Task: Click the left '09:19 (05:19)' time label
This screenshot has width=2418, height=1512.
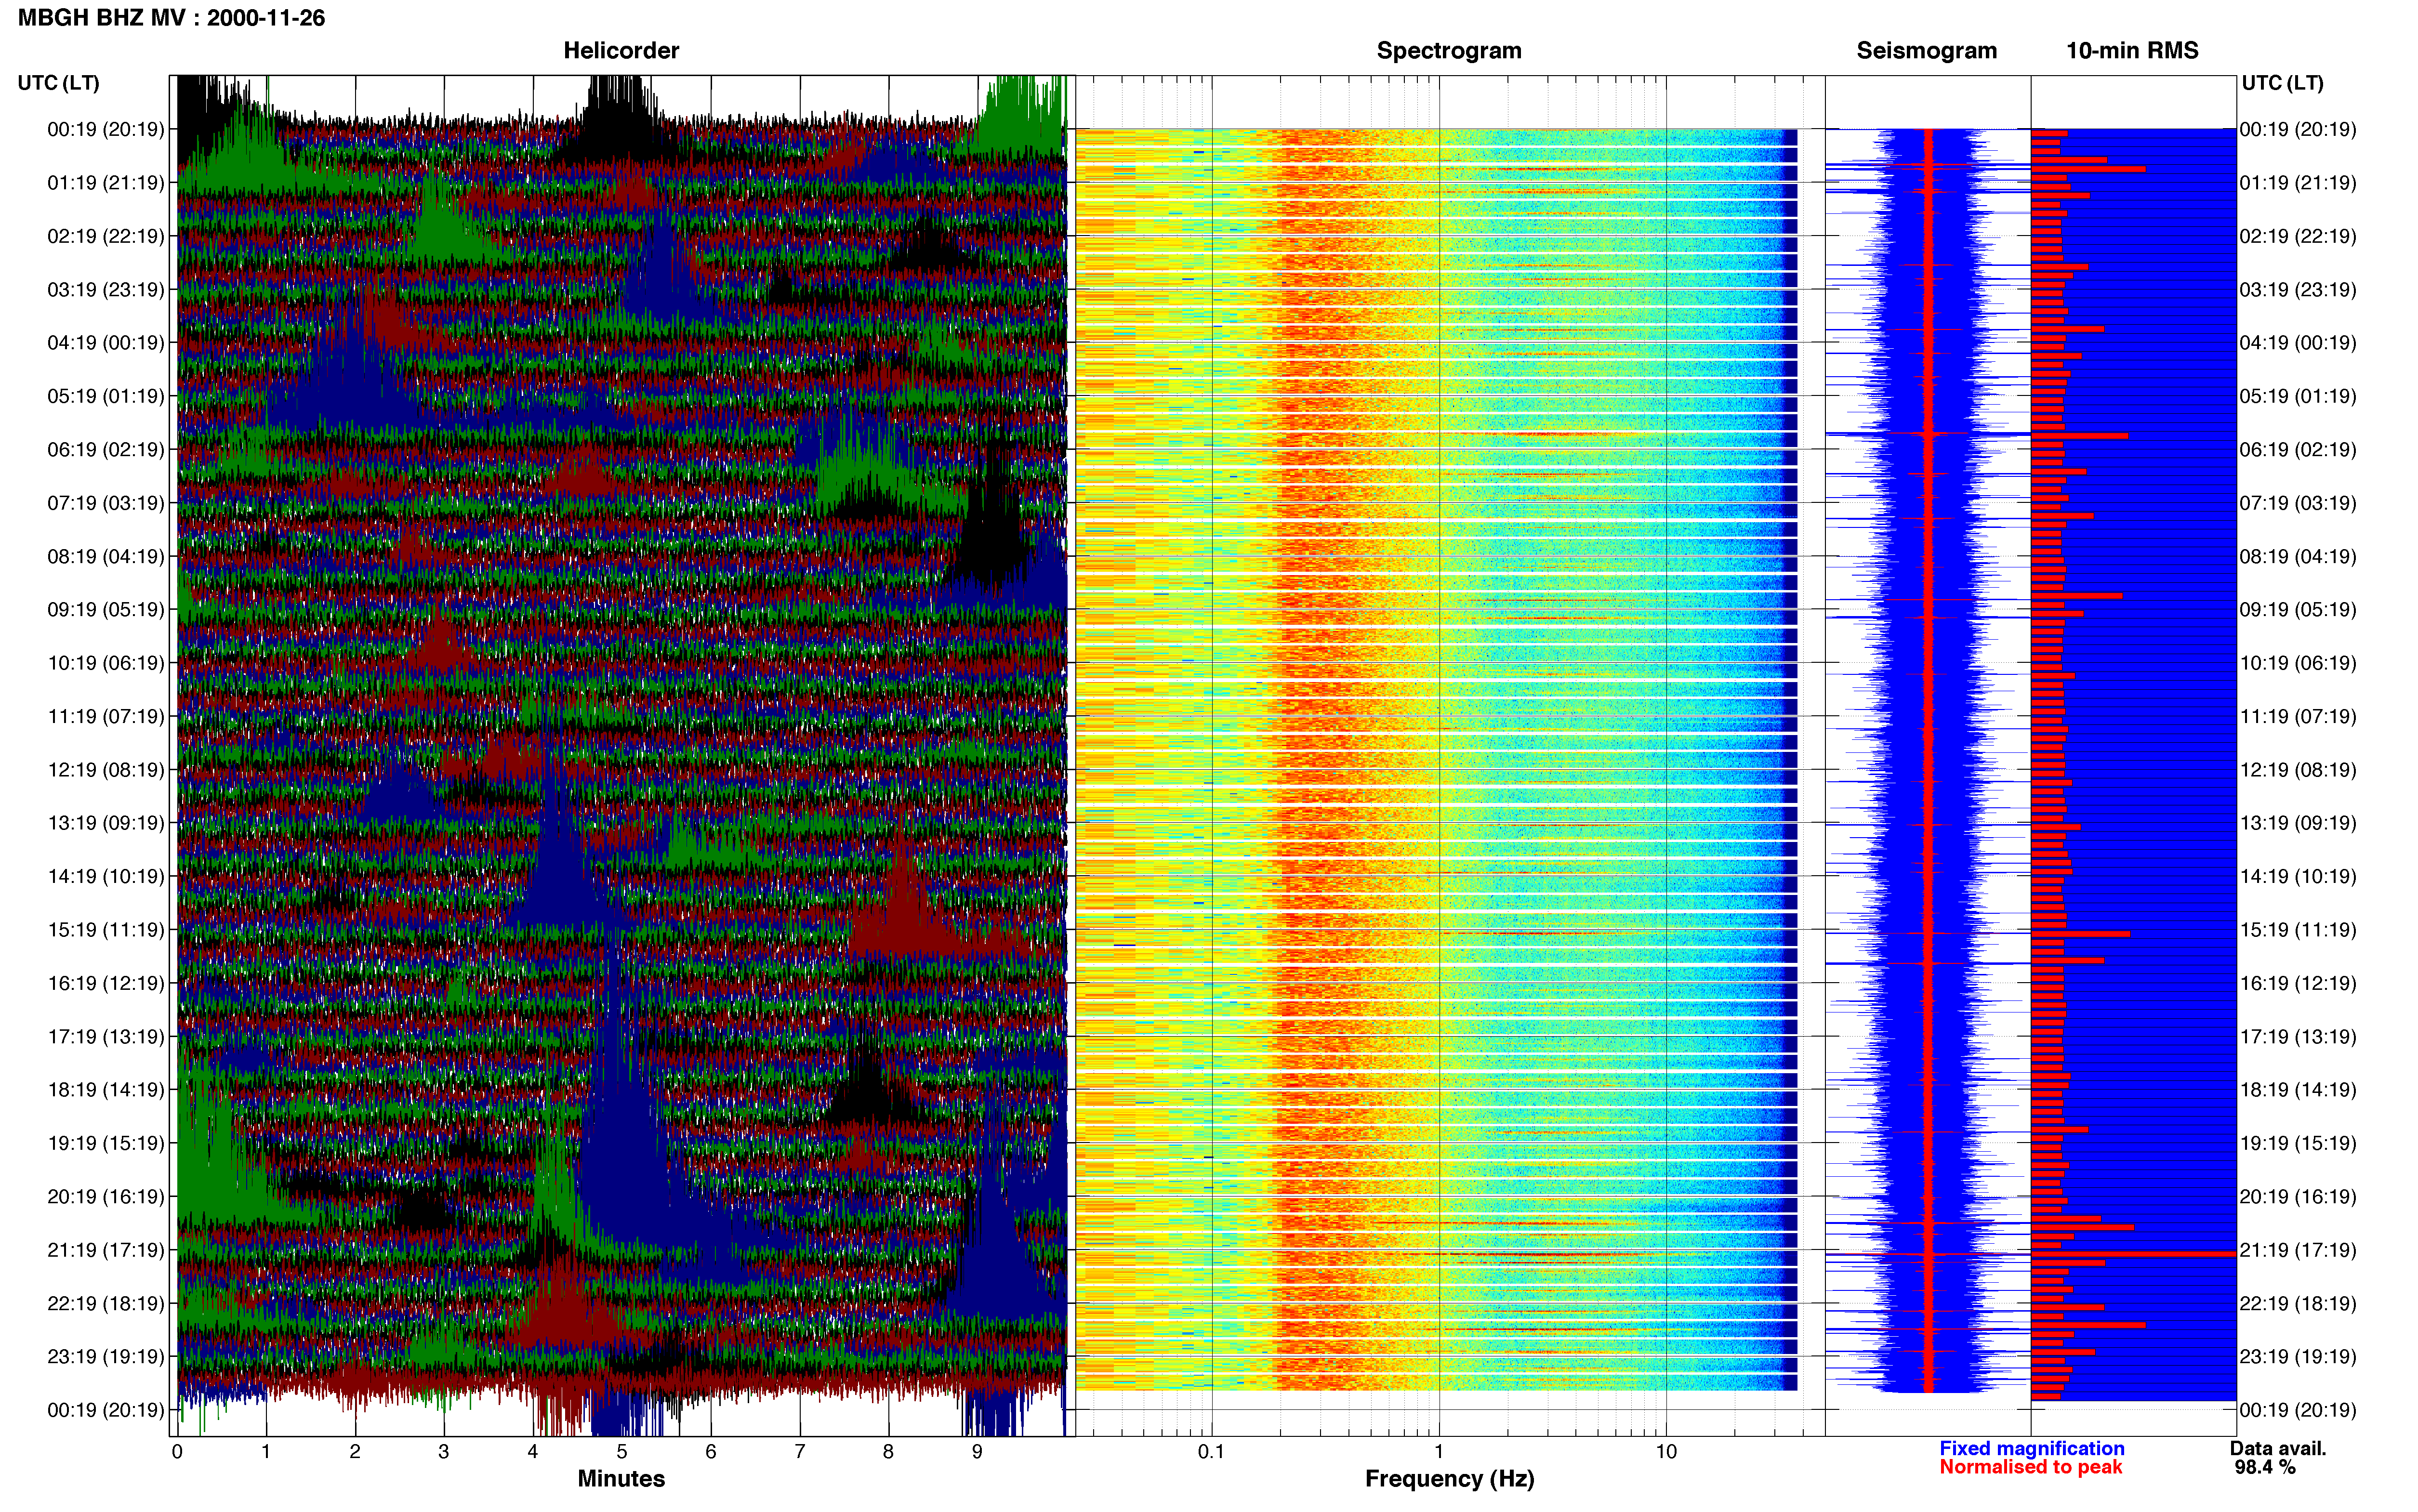Action: click(x=106, y=610)
